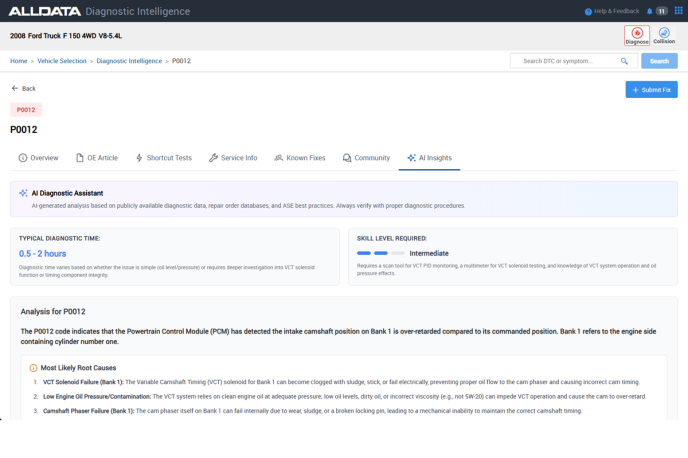688x458 pixels.
Task: Open Diagnostic Intelligence breadcrumb link
Action: (x=129, y=61)
